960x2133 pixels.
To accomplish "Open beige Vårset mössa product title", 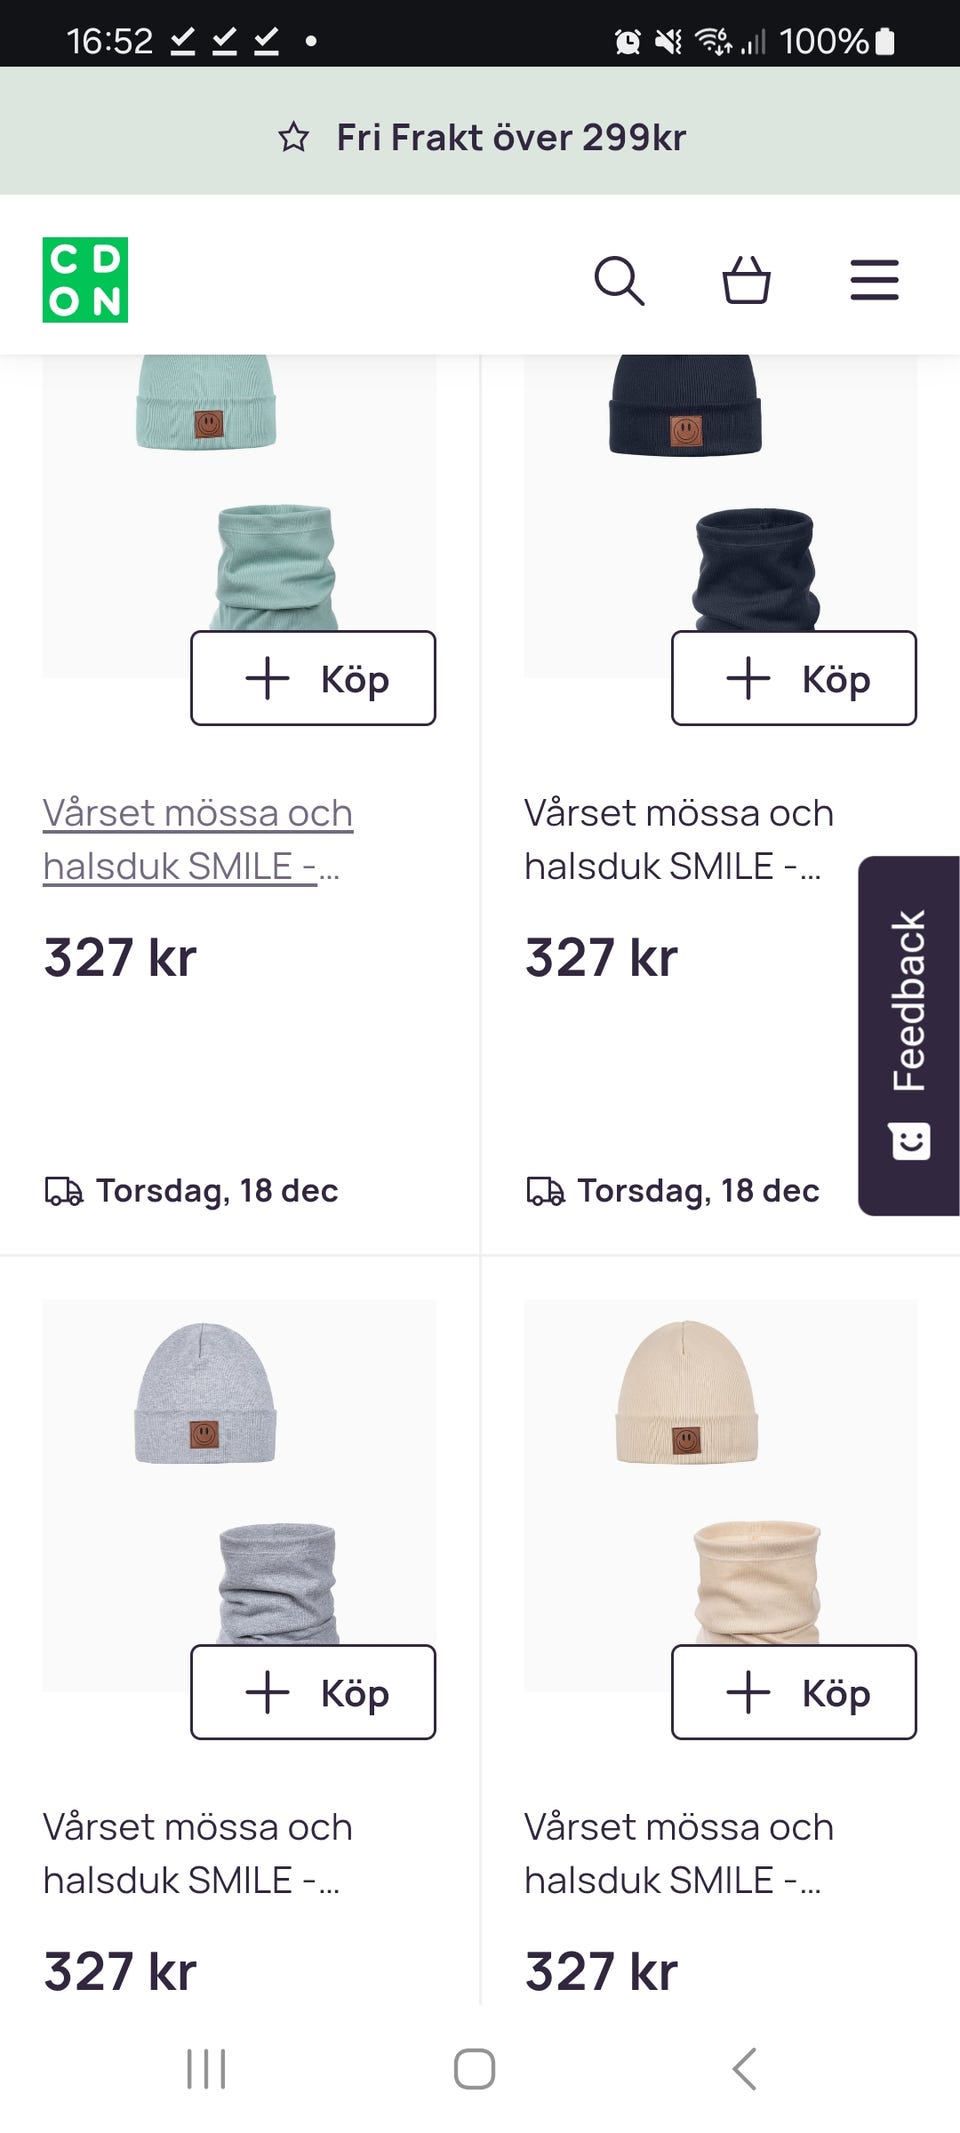I will (x=678, y=1853).
